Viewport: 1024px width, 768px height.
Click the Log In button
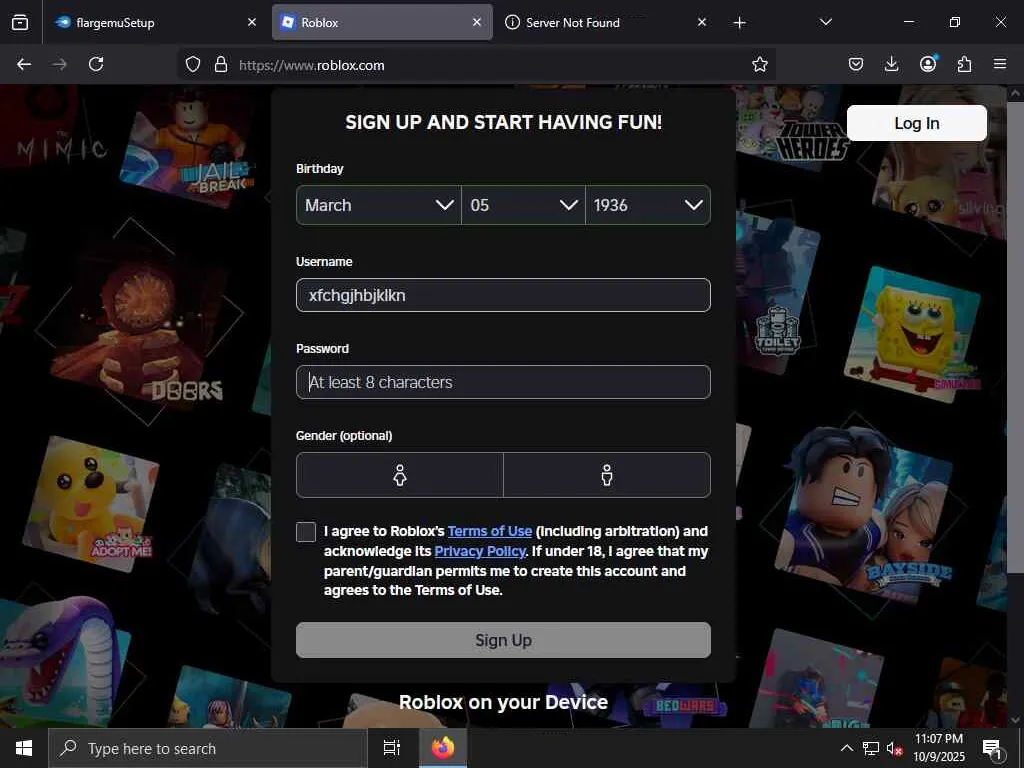(916, 123)
